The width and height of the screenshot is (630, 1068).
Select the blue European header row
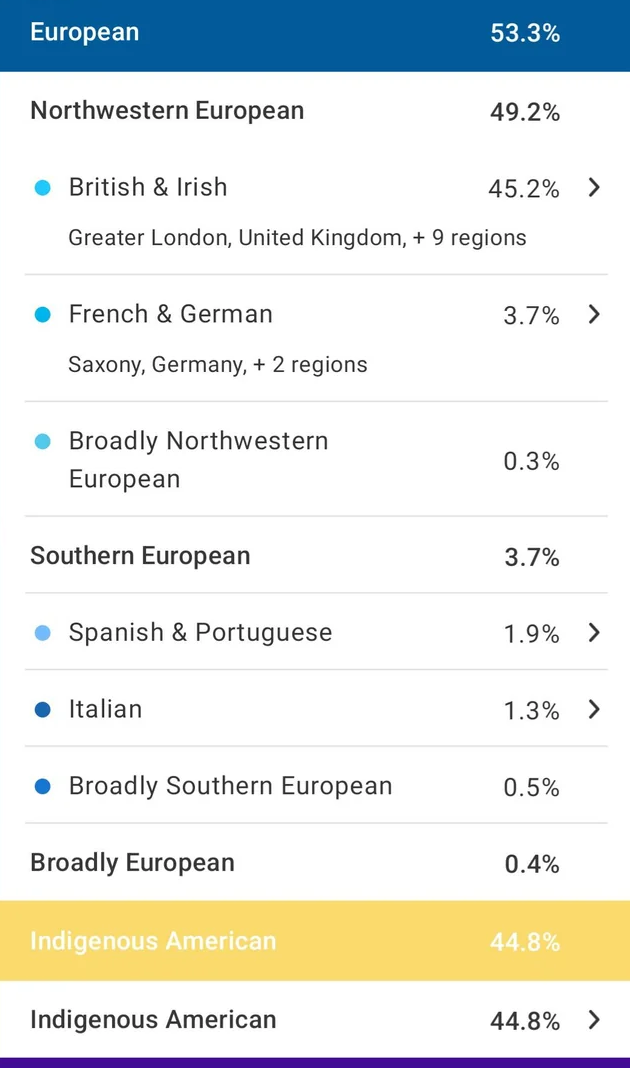tap(315, 35)
